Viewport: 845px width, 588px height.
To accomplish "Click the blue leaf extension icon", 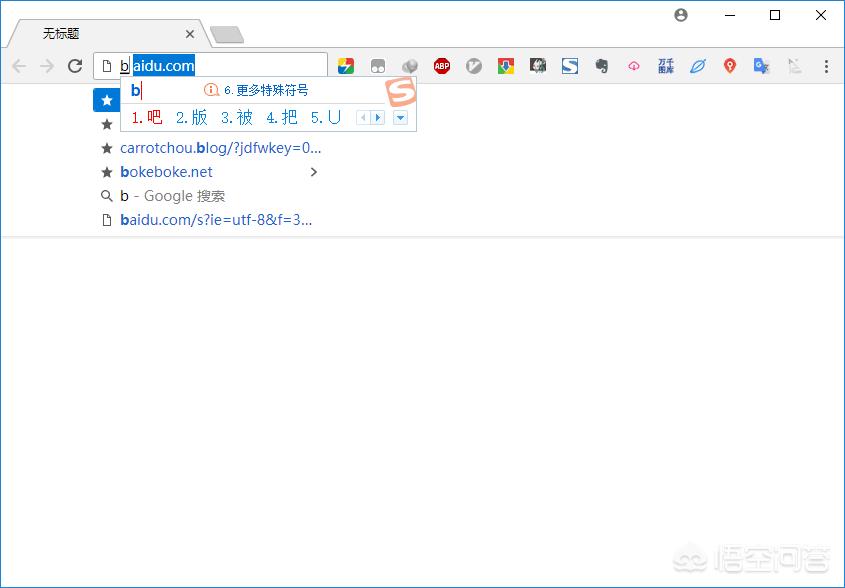I will pyautogui.click(x=698, y=66).
